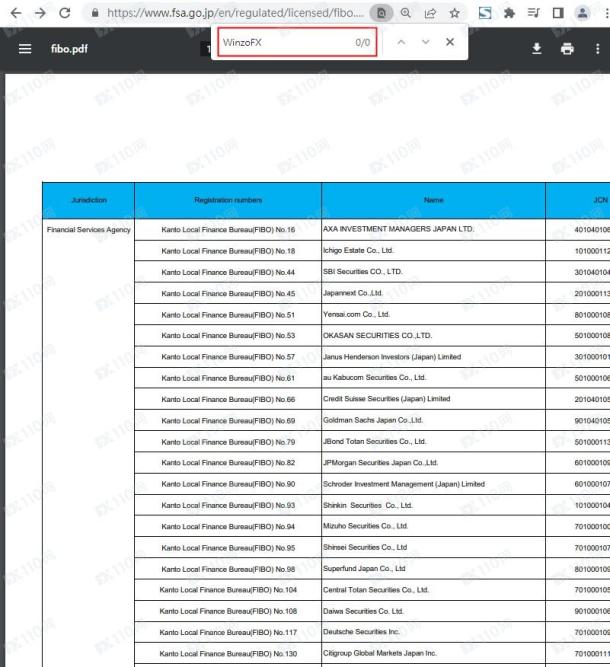Image resolution: width=610 pixels, height=667 pixels.
Task: Click the find-in-page icon in address bar
Action: 381,13
